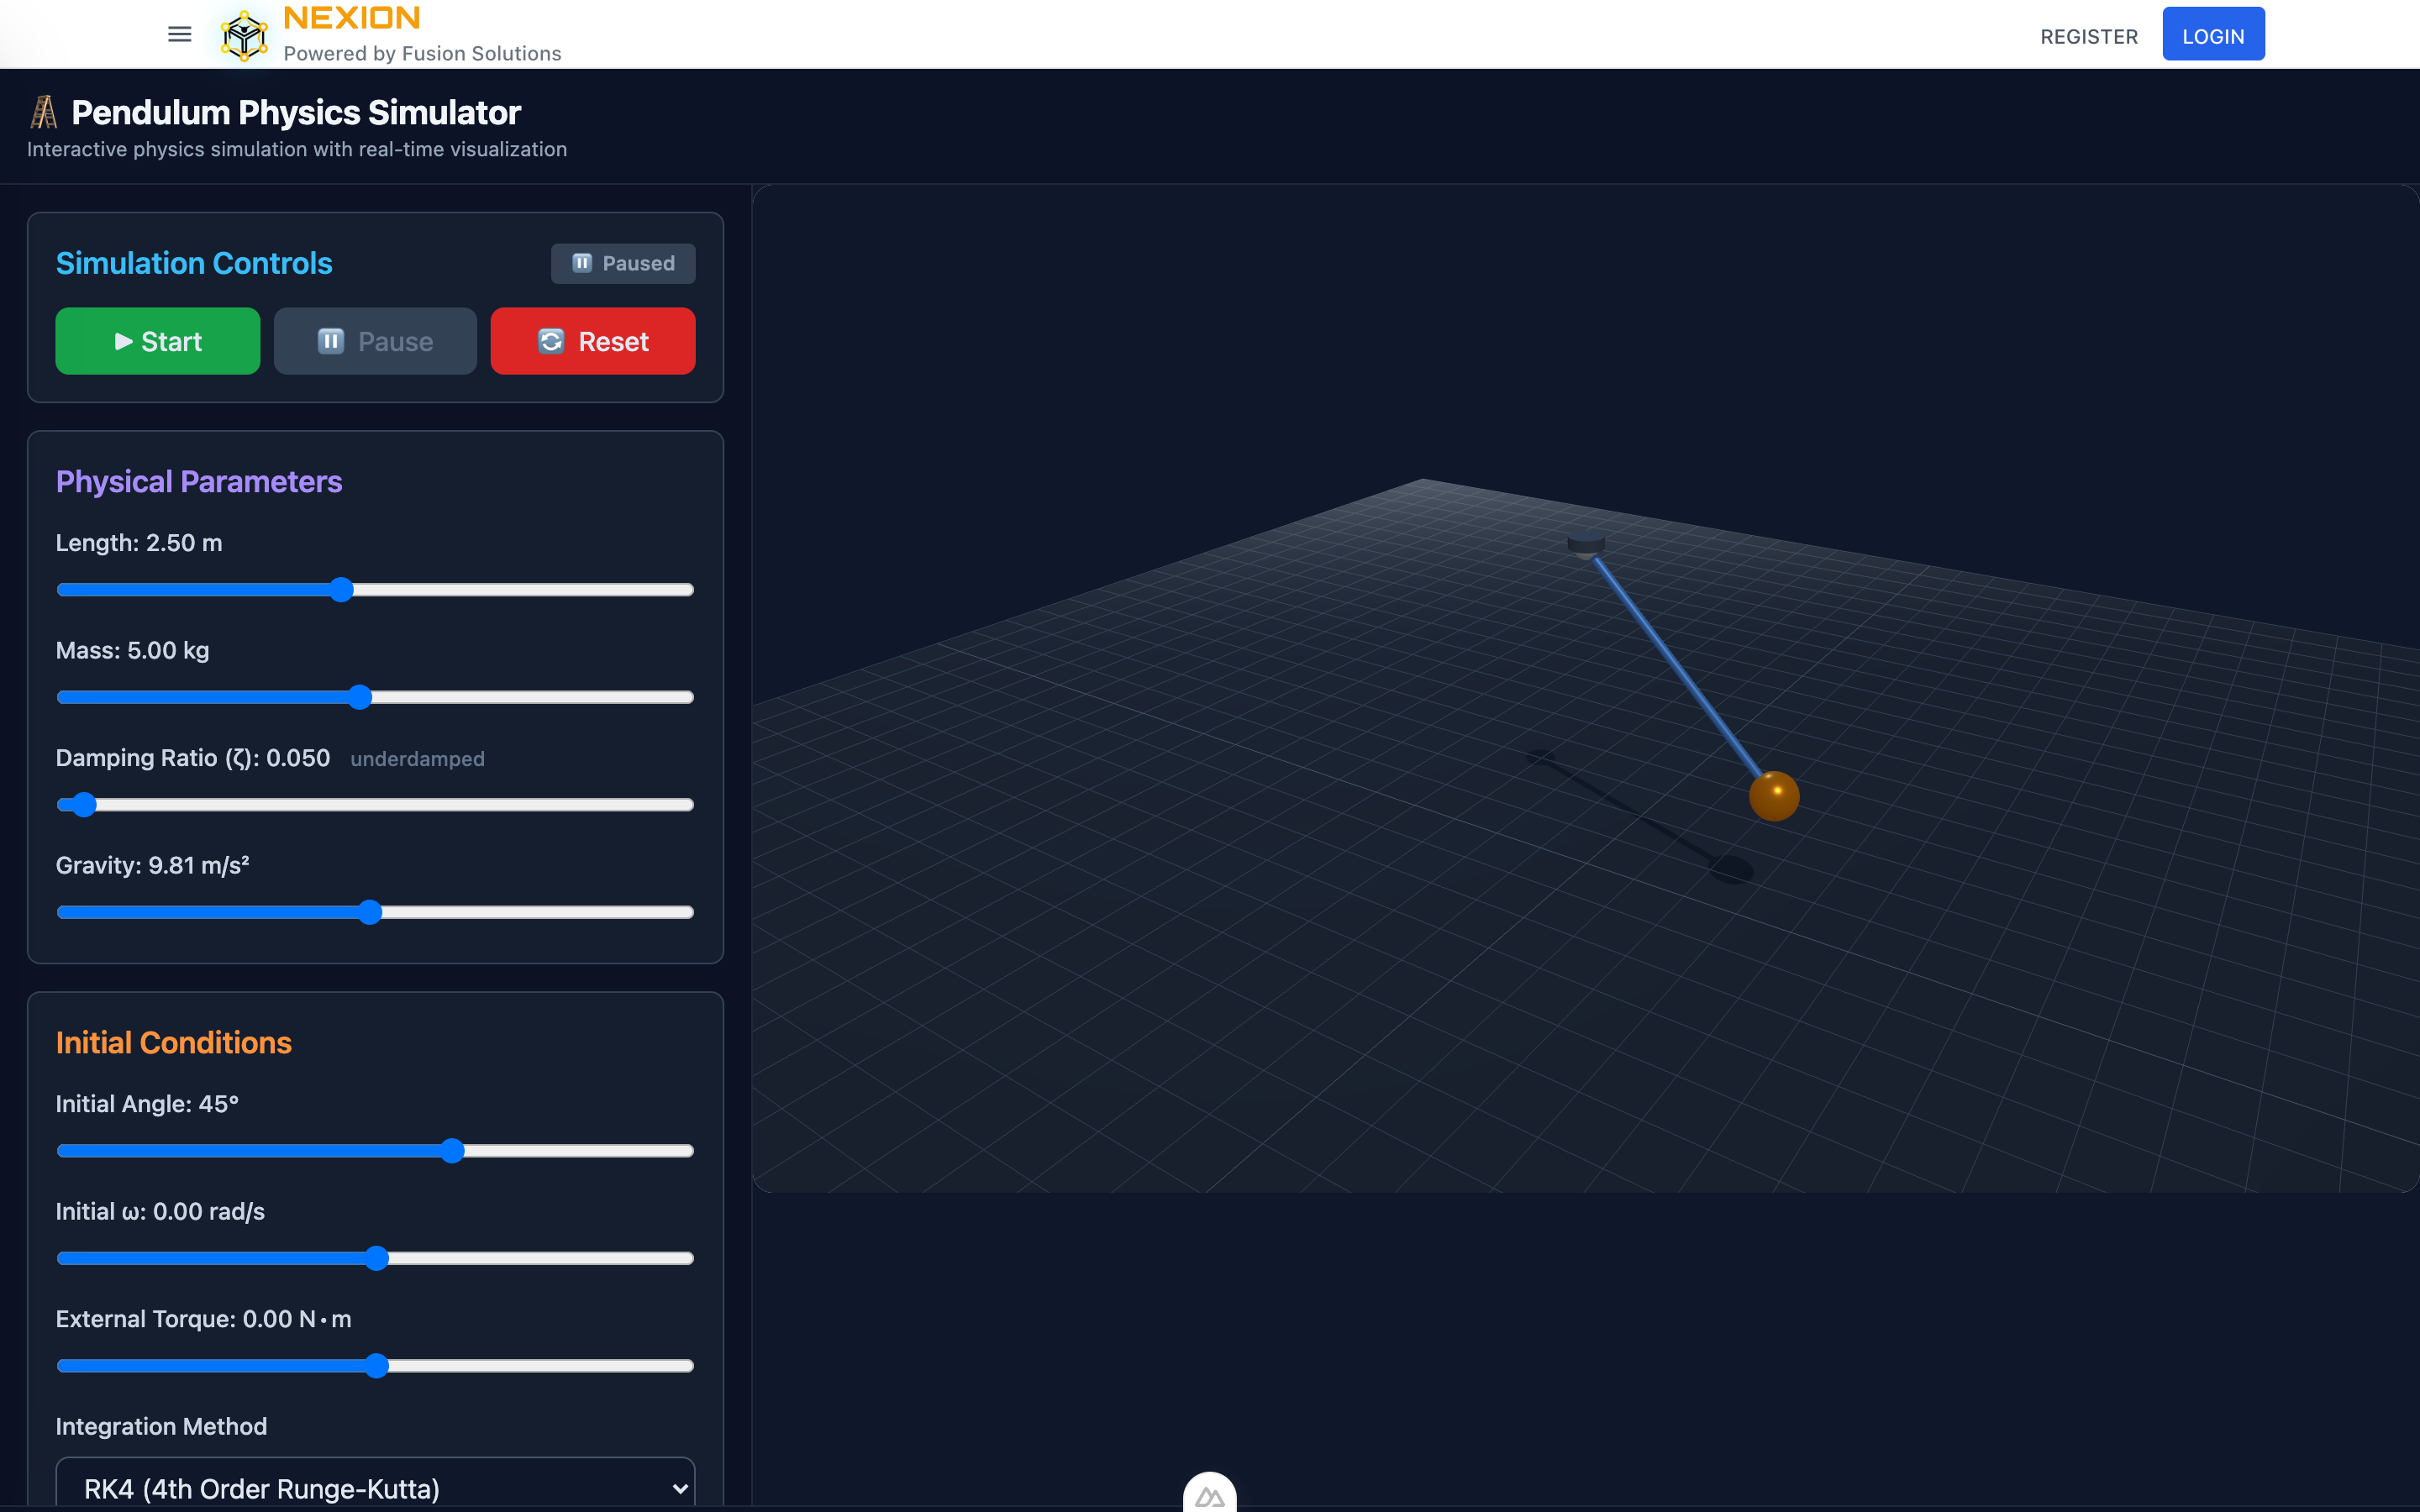Click the 'Mass: 5.00 kg' label
The width and height of the screenshot is (2420, 1512).
coord(133,651)
